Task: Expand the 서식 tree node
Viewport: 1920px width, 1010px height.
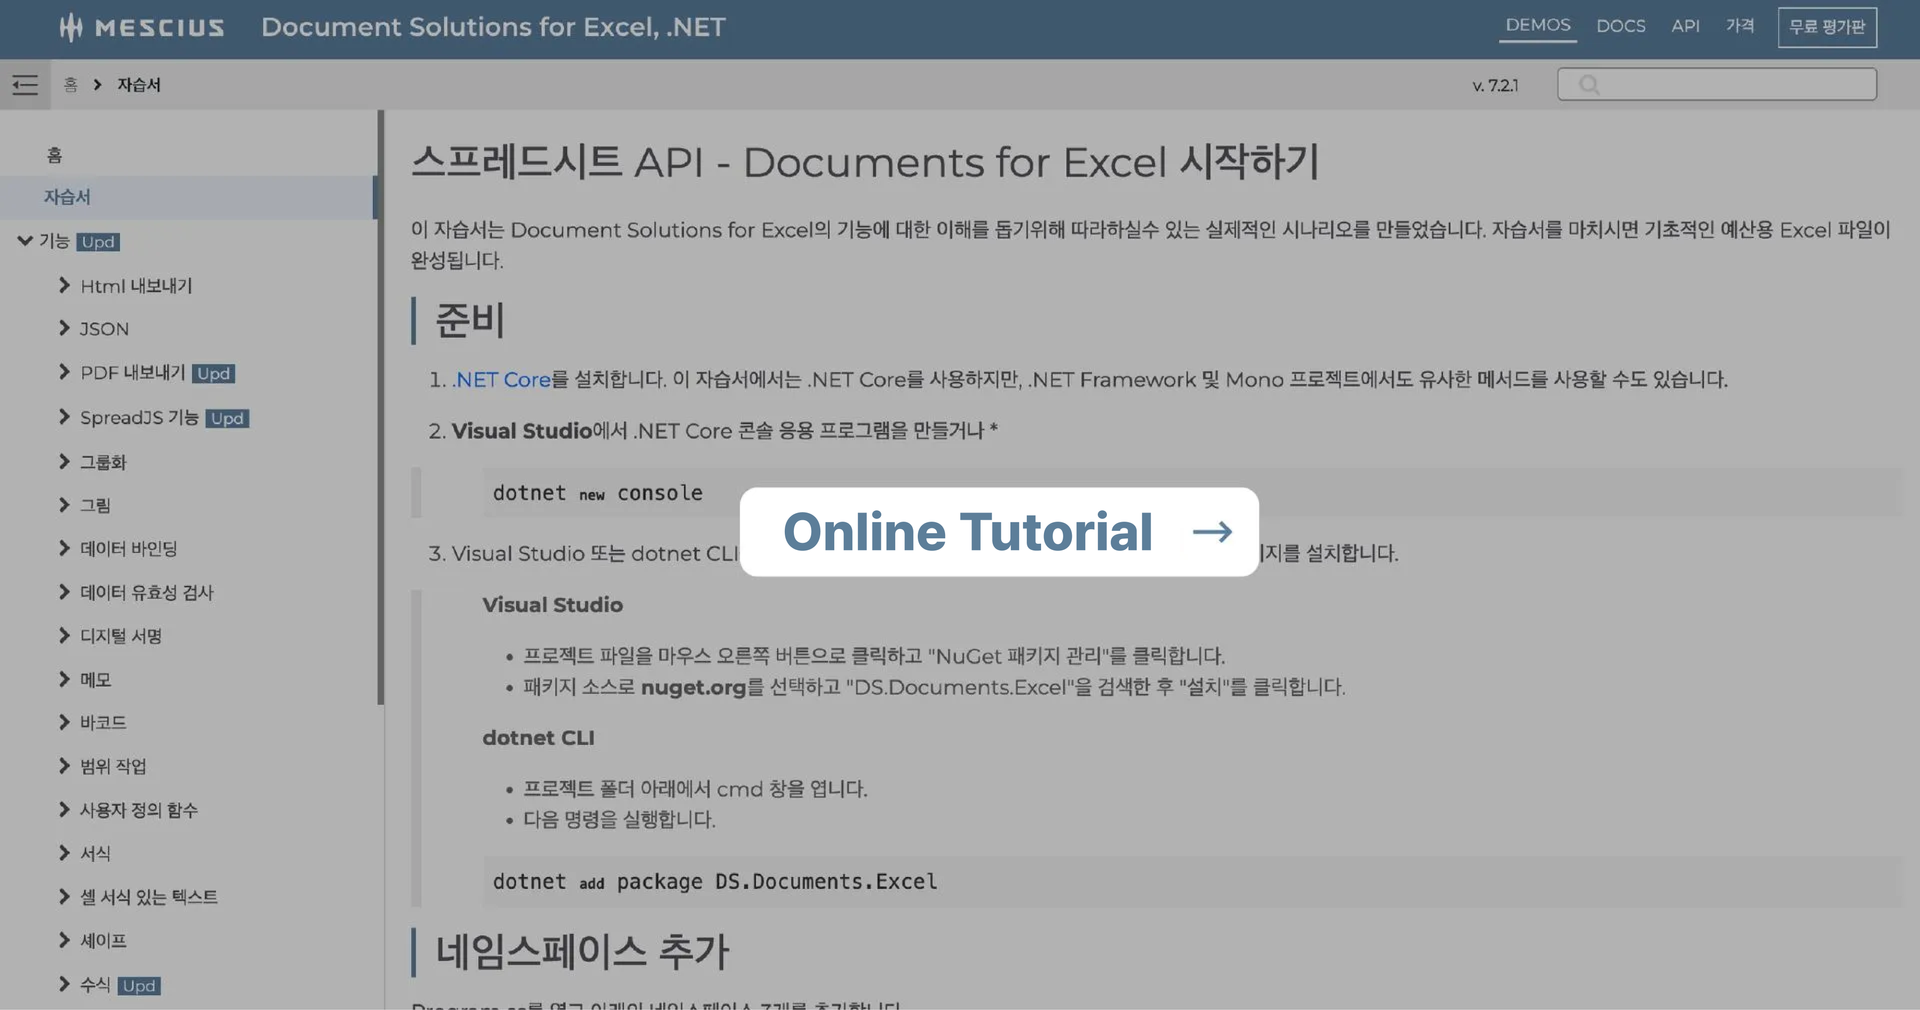Action: 64,853
